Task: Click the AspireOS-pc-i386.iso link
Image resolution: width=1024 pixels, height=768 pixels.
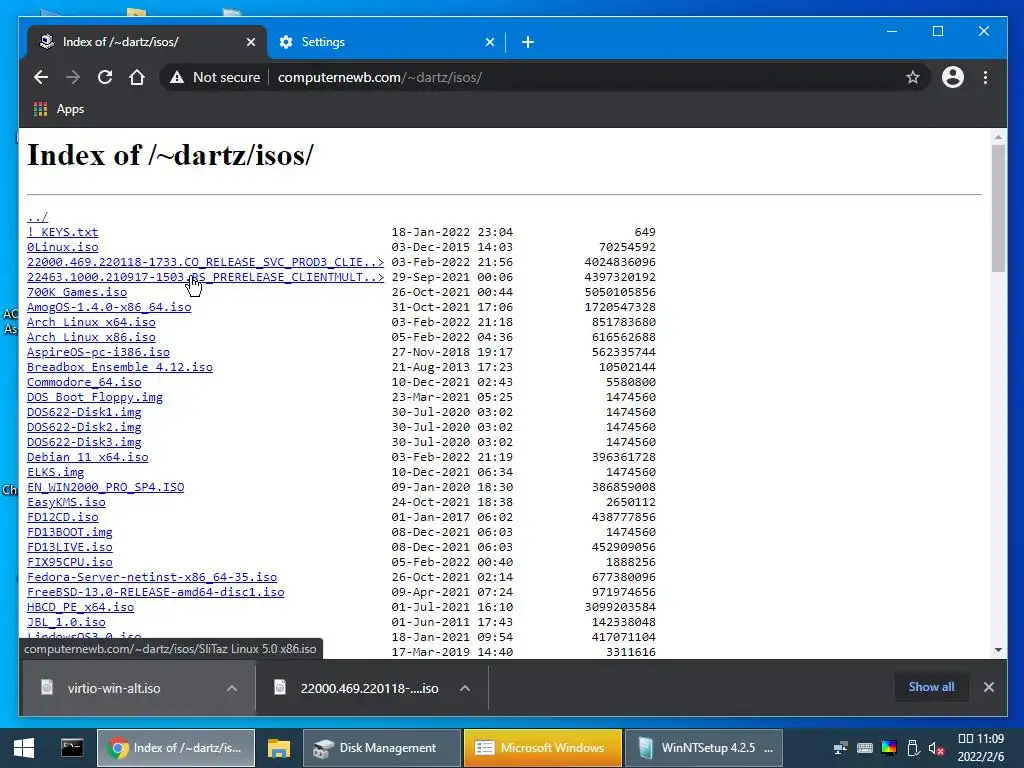Action: point(98,352)
